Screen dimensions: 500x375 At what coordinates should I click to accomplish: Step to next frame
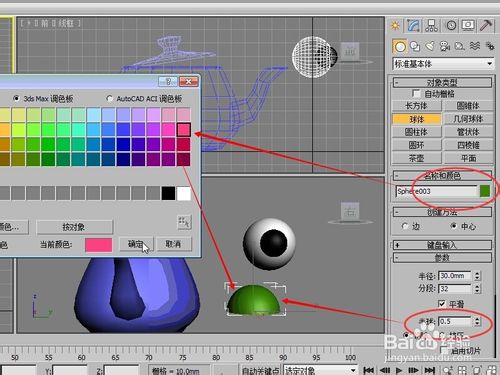pos(413,370)
